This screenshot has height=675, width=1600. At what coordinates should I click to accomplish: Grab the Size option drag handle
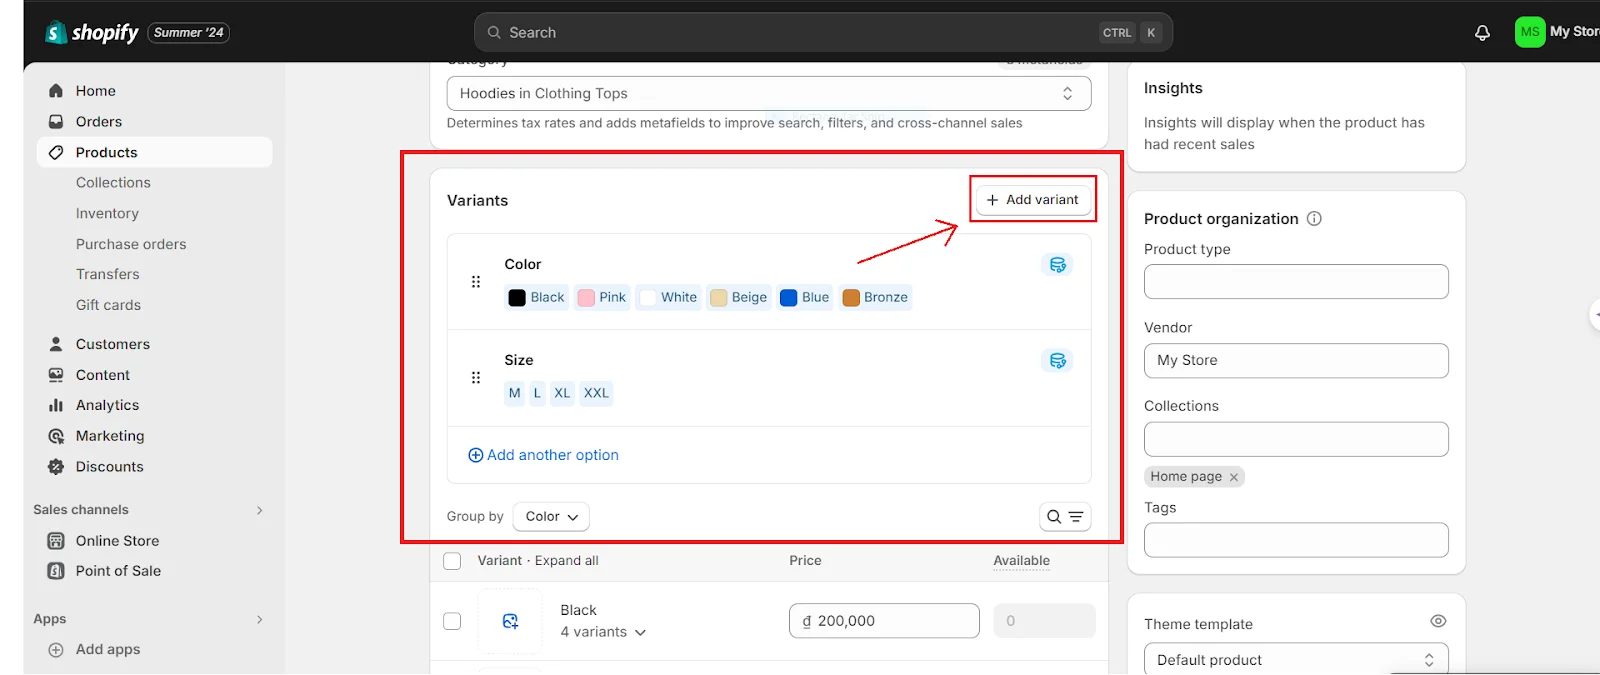(476, 377)
